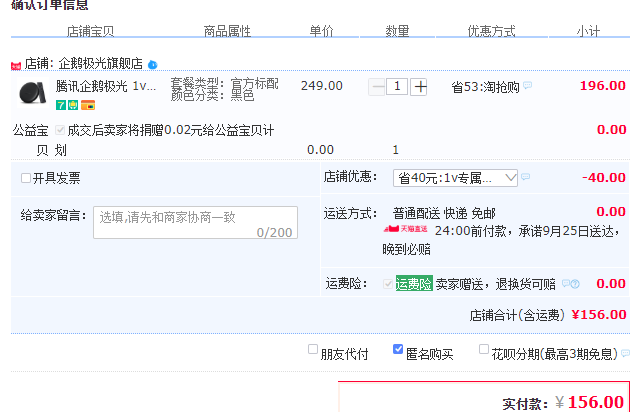Screen dimensions: 640x412
Task: Click the 优惠方式 column header
Action: (491, 31)
